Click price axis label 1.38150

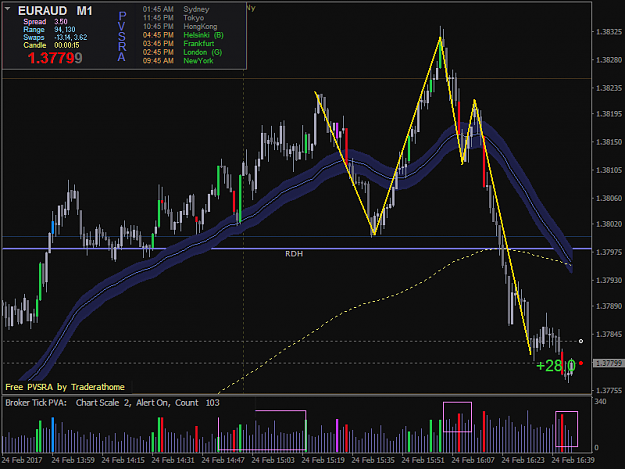(x=609, y=142)
